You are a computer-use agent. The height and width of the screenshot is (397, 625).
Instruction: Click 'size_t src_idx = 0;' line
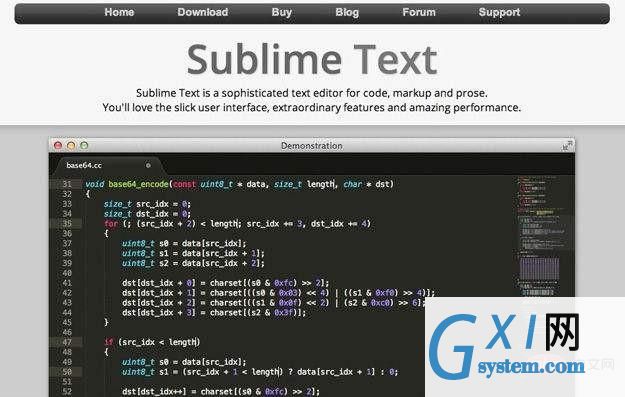pos(147,204)
